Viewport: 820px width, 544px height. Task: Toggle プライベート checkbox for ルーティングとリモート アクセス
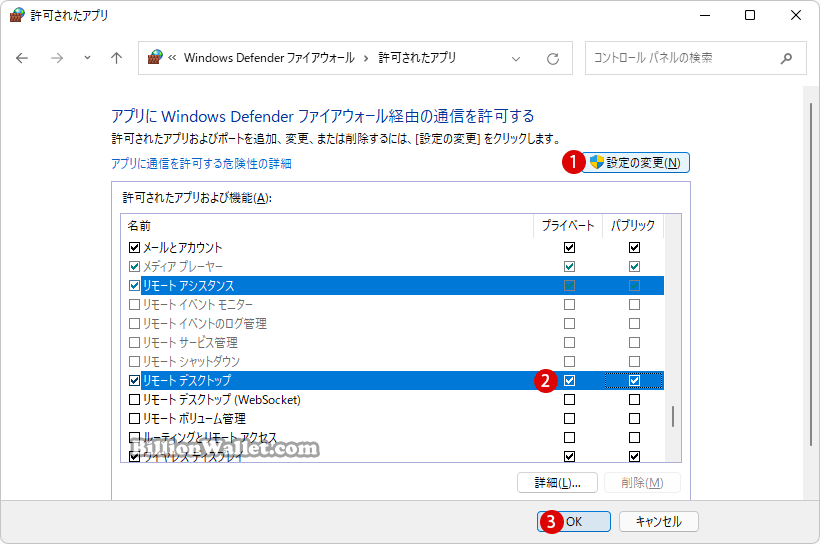click(570, 437)
